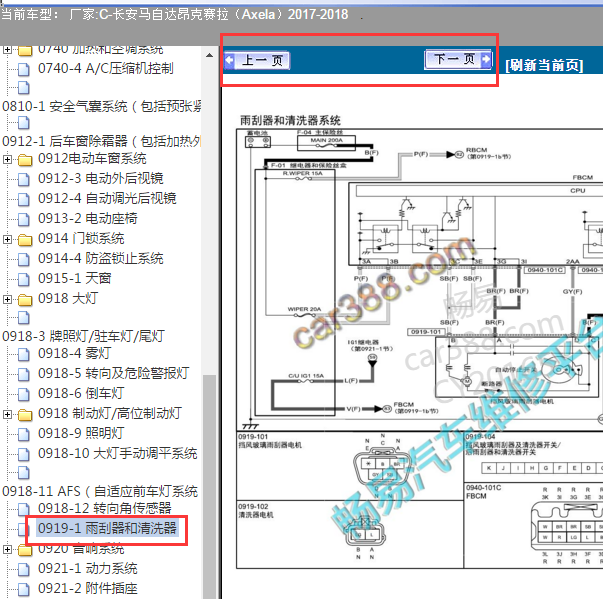Click page icon beside 0918-12 转向角传感器
Image resolution: width=603 pixels, height=599 pixels.
(x=24, y=509)
